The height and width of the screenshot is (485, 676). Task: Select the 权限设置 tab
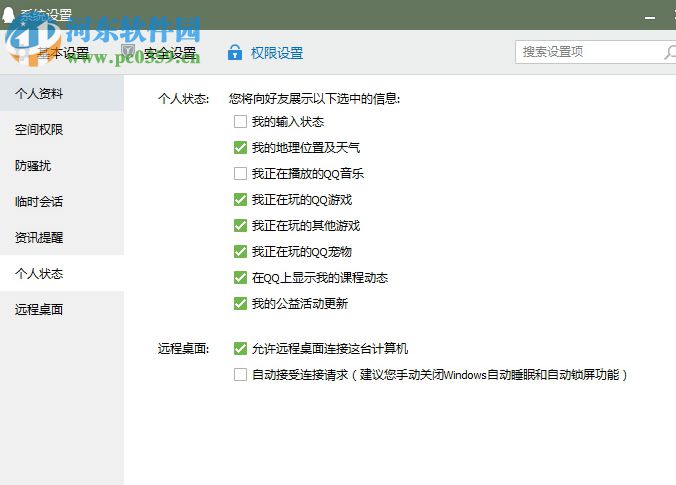point(277,53)
